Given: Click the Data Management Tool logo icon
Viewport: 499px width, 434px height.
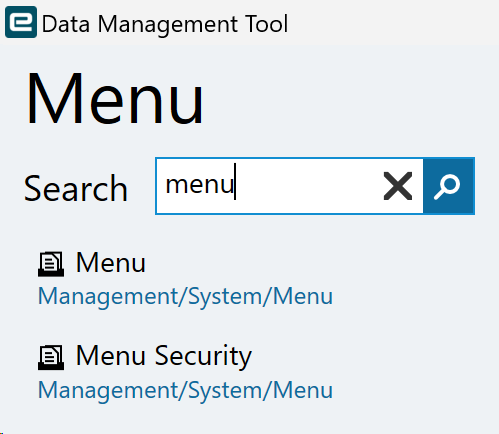Looking at the screenshot, I should (x=21, y=22).
